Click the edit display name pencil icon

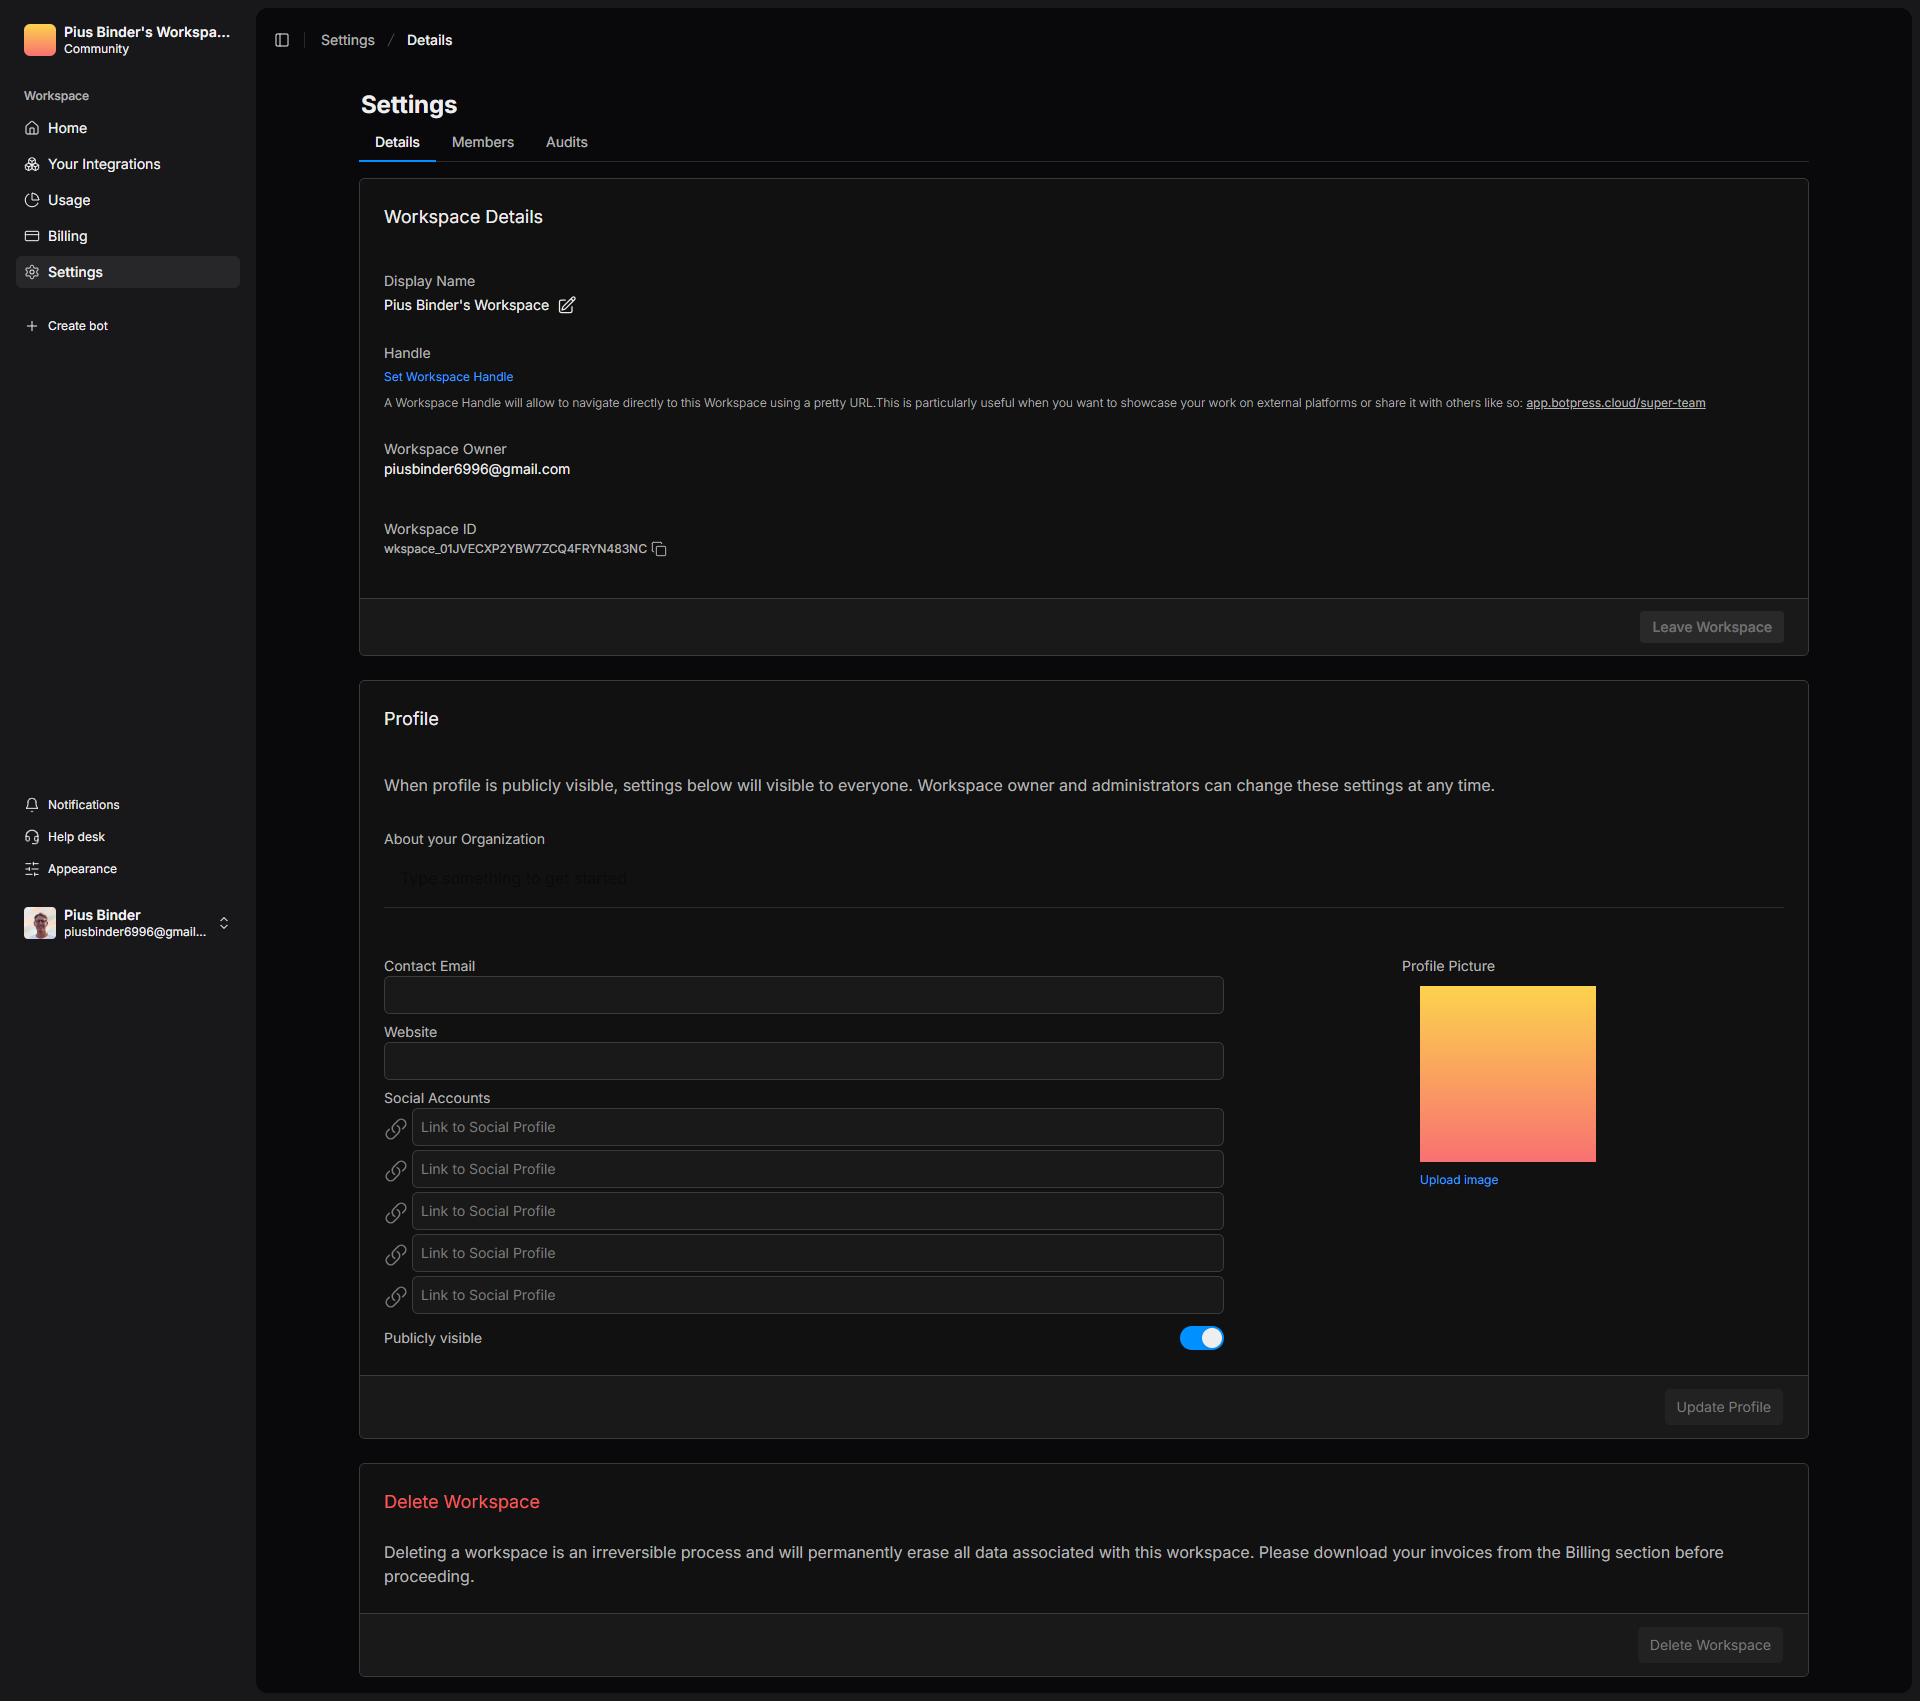pos(567,305)
